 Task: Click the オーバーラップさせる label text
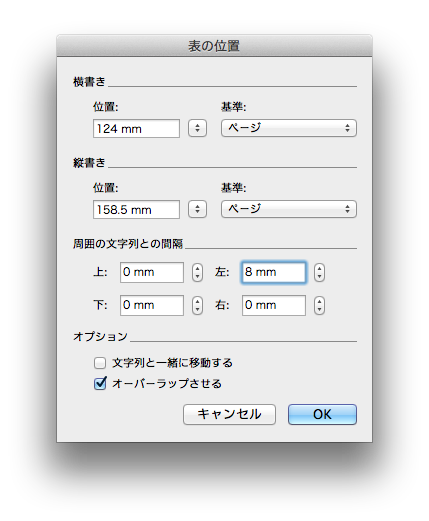[167, 383]
